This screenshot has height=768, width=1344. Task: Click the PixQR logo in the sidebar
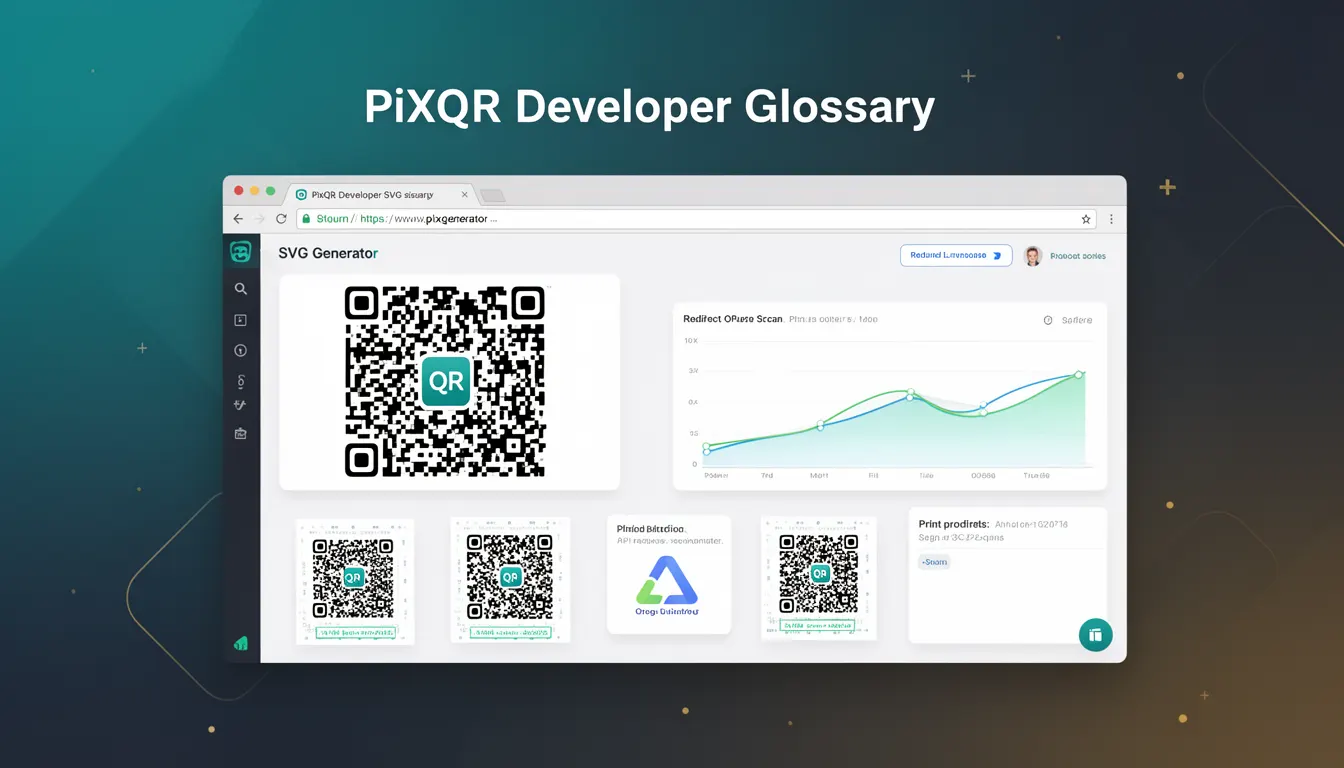point(241,252)
